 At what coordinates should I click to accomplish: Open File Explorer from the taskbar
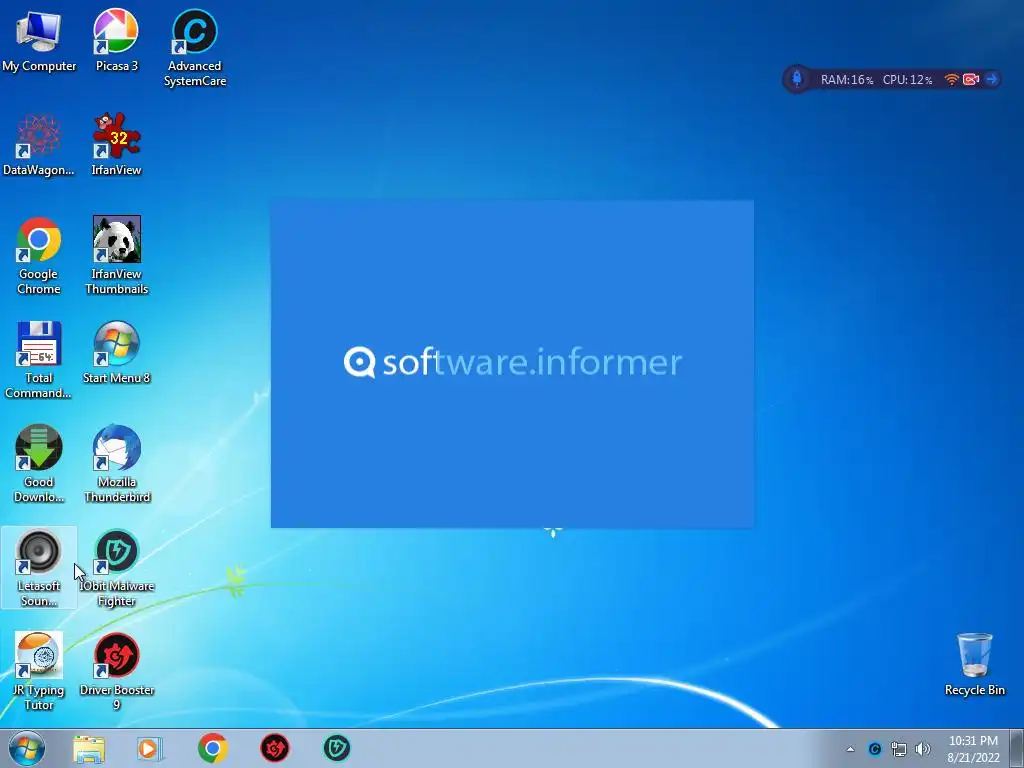click(89, 748)
